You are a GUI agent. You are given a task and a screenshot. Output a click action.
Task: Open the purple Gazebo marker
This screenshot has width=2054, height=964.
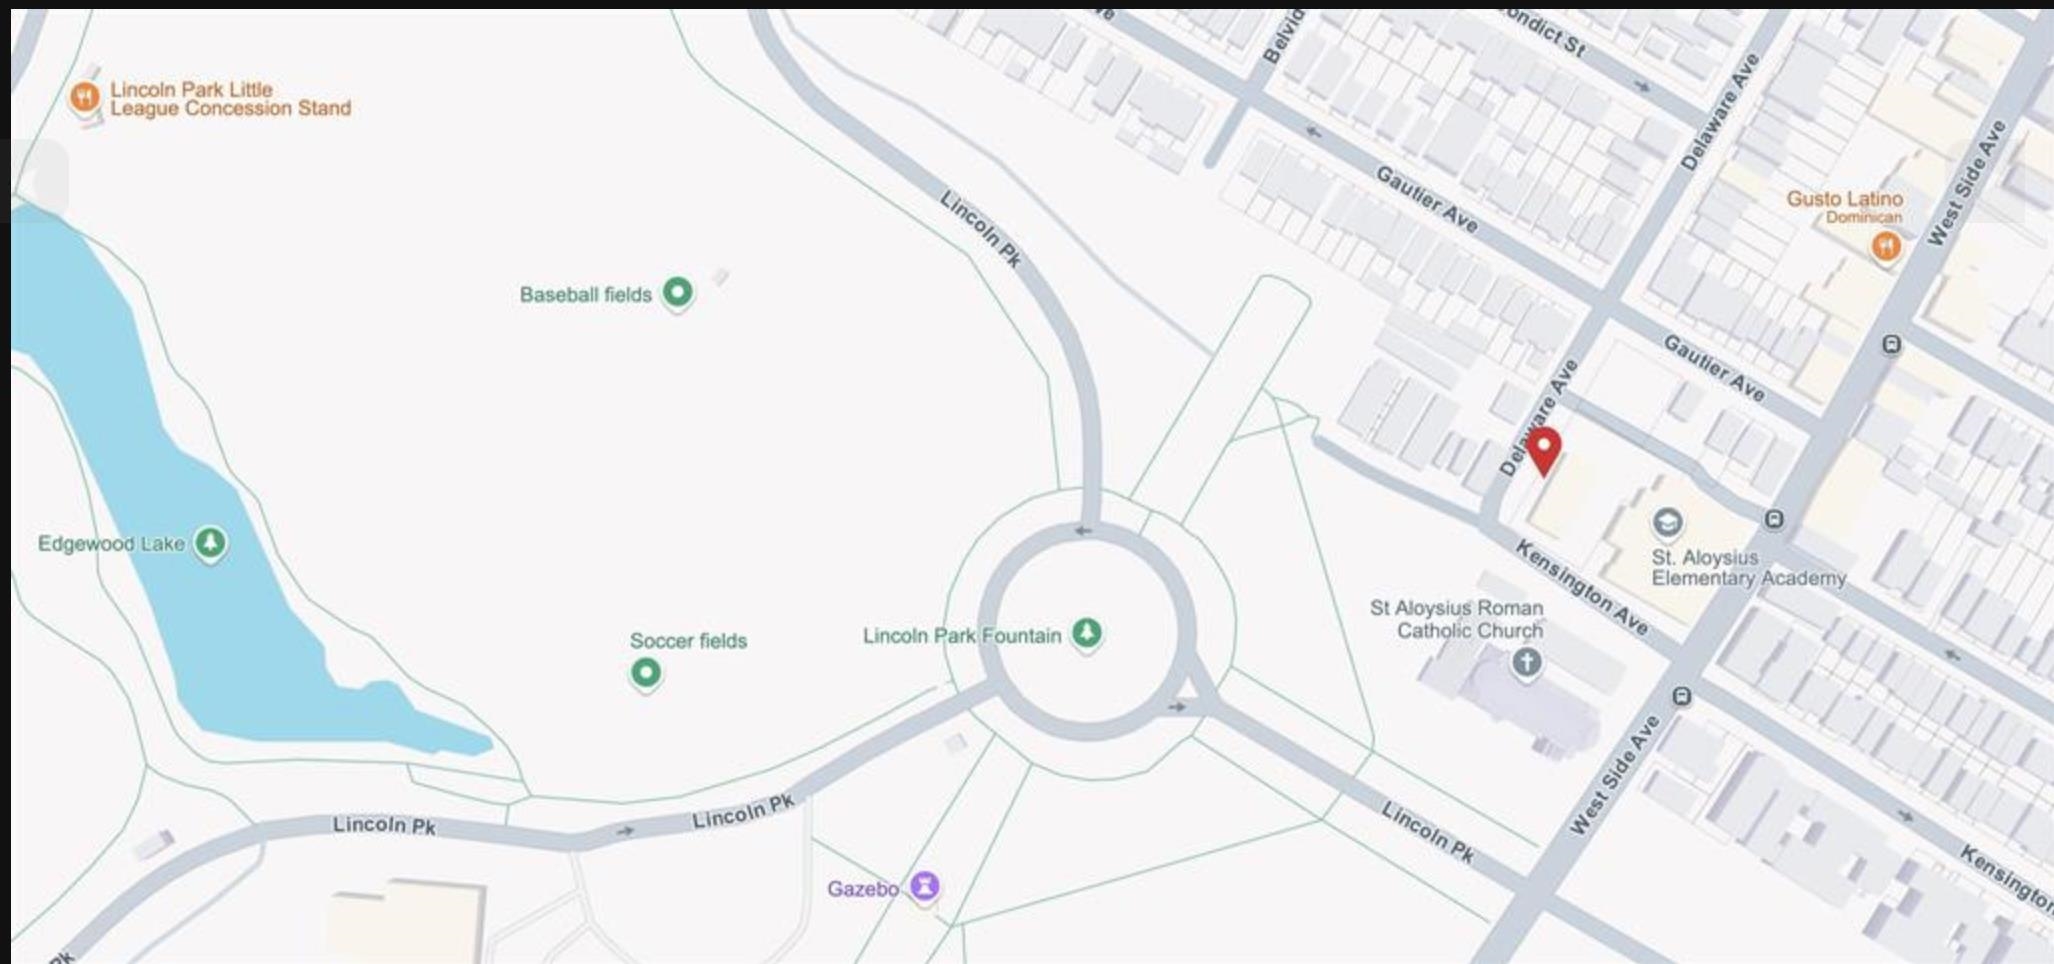point(925,886)
